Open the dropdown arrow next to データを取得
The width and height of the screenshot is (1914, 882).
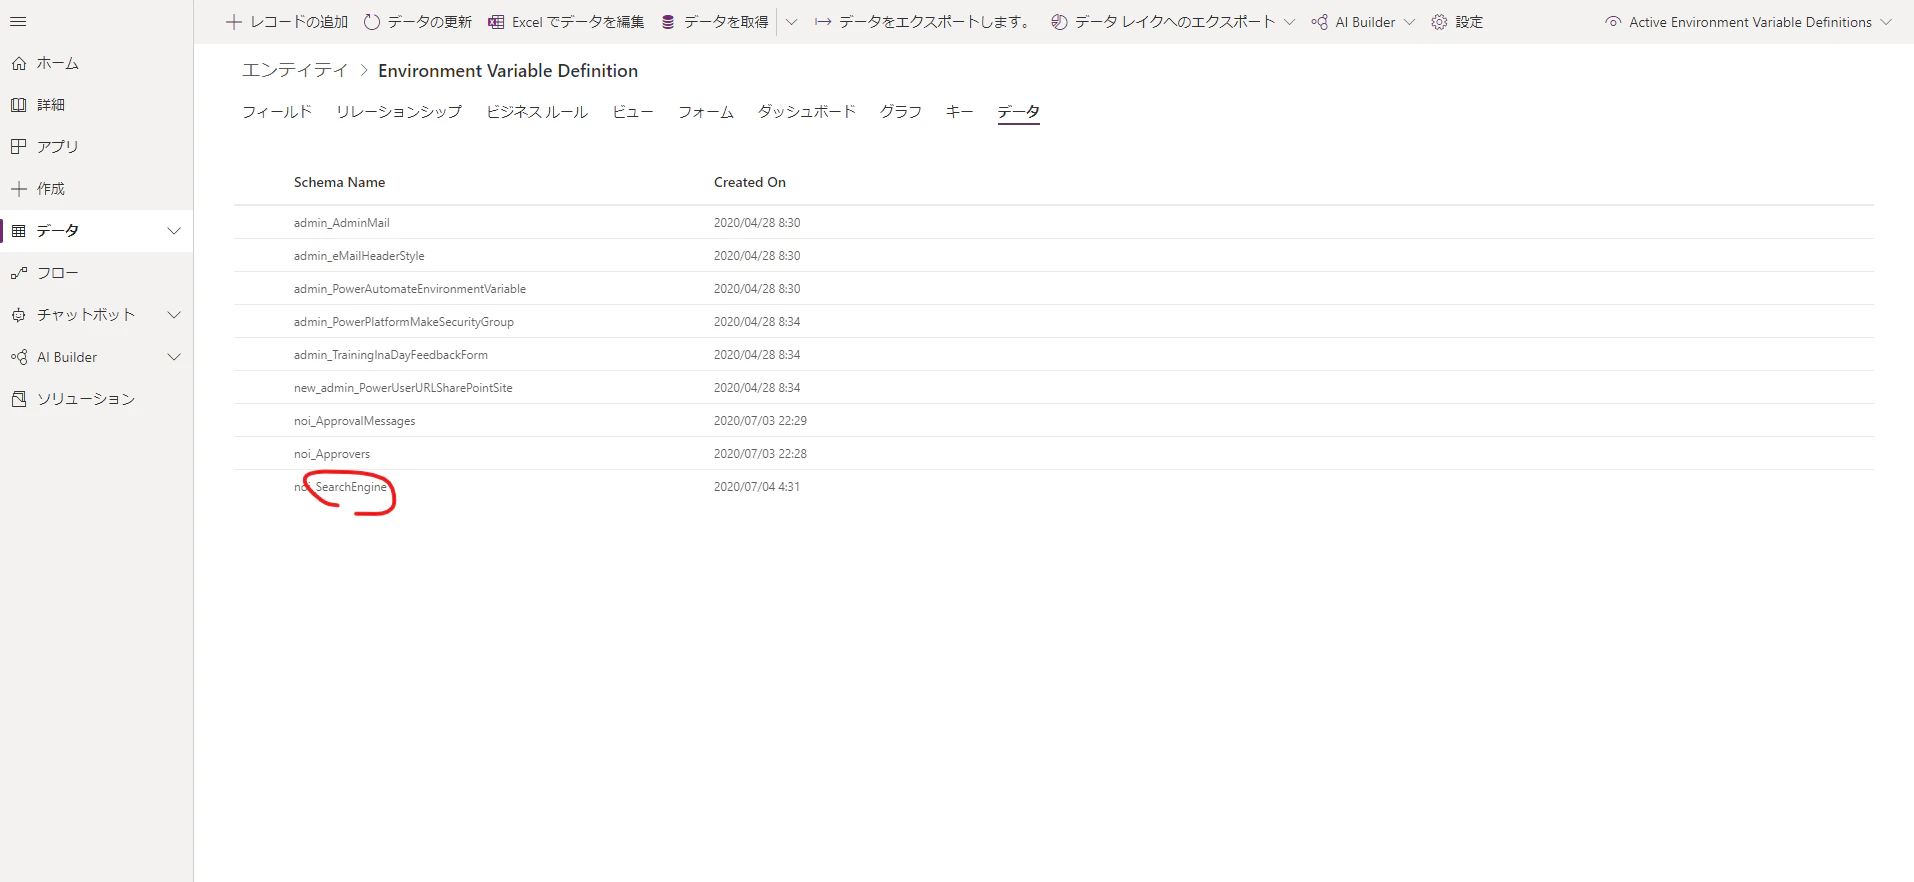point(791,22)
